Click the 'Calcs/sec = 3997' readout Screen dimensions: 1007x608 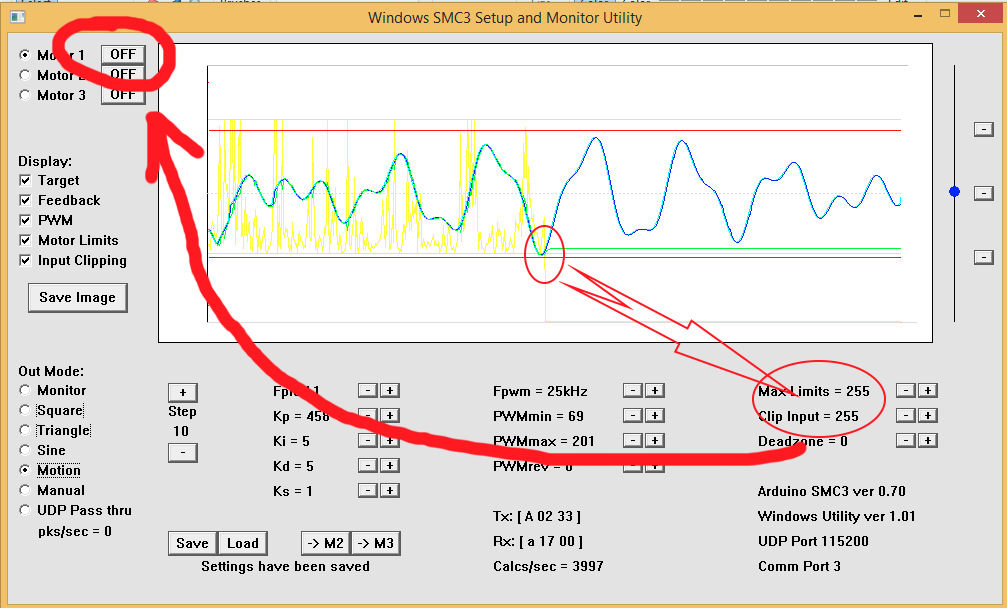coord(548,566)
